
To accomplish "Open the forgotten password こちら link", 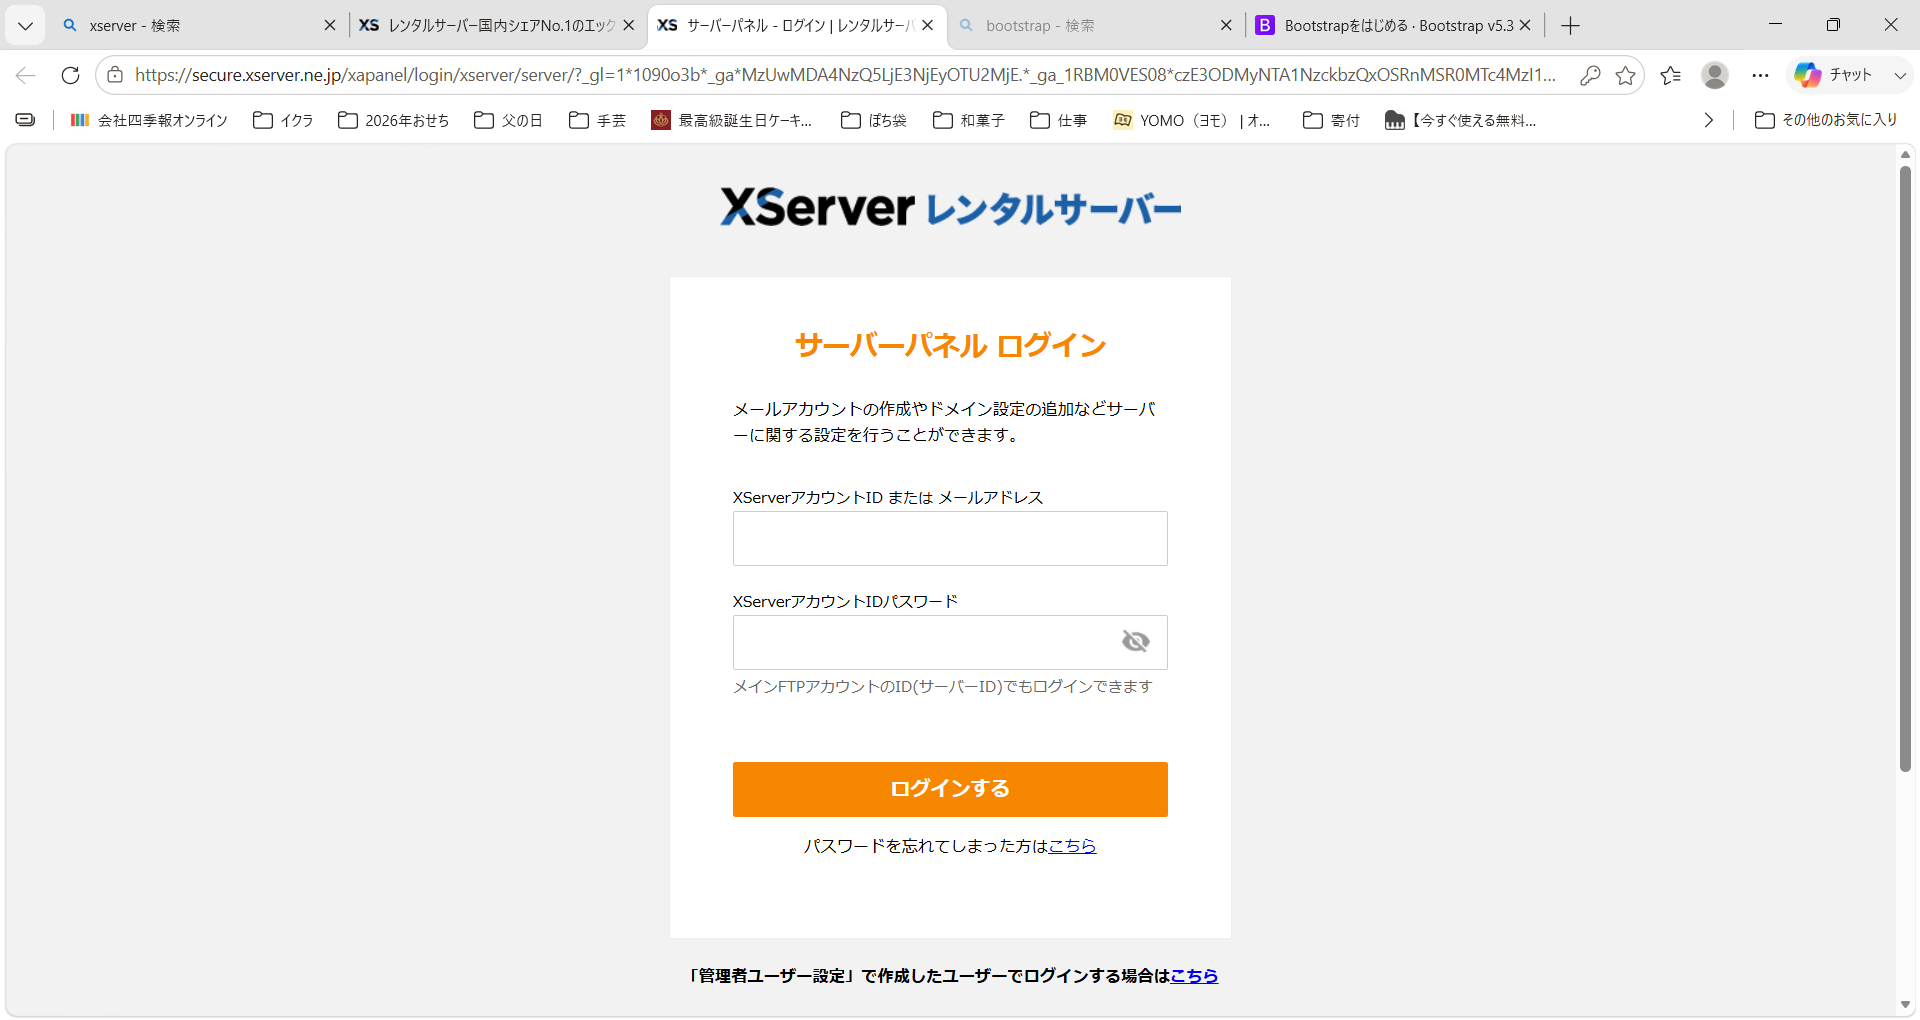I will [1072, 846].
